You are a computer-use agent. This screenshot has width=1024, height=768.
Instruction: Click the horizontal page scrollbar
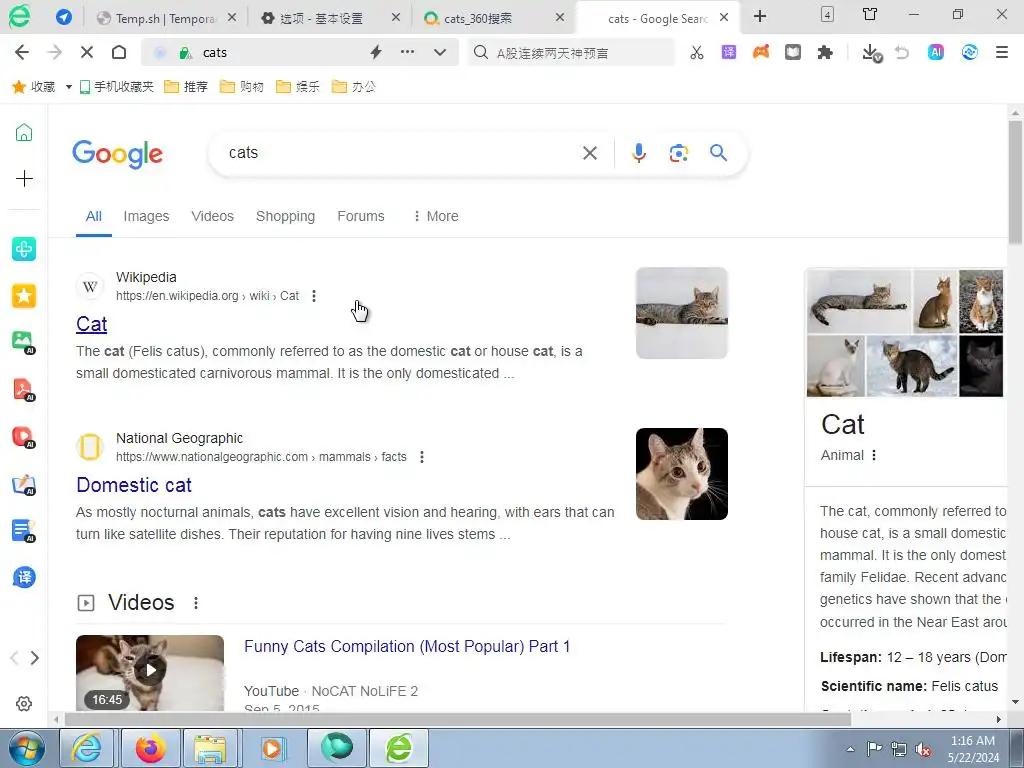[x=457, y=719]
